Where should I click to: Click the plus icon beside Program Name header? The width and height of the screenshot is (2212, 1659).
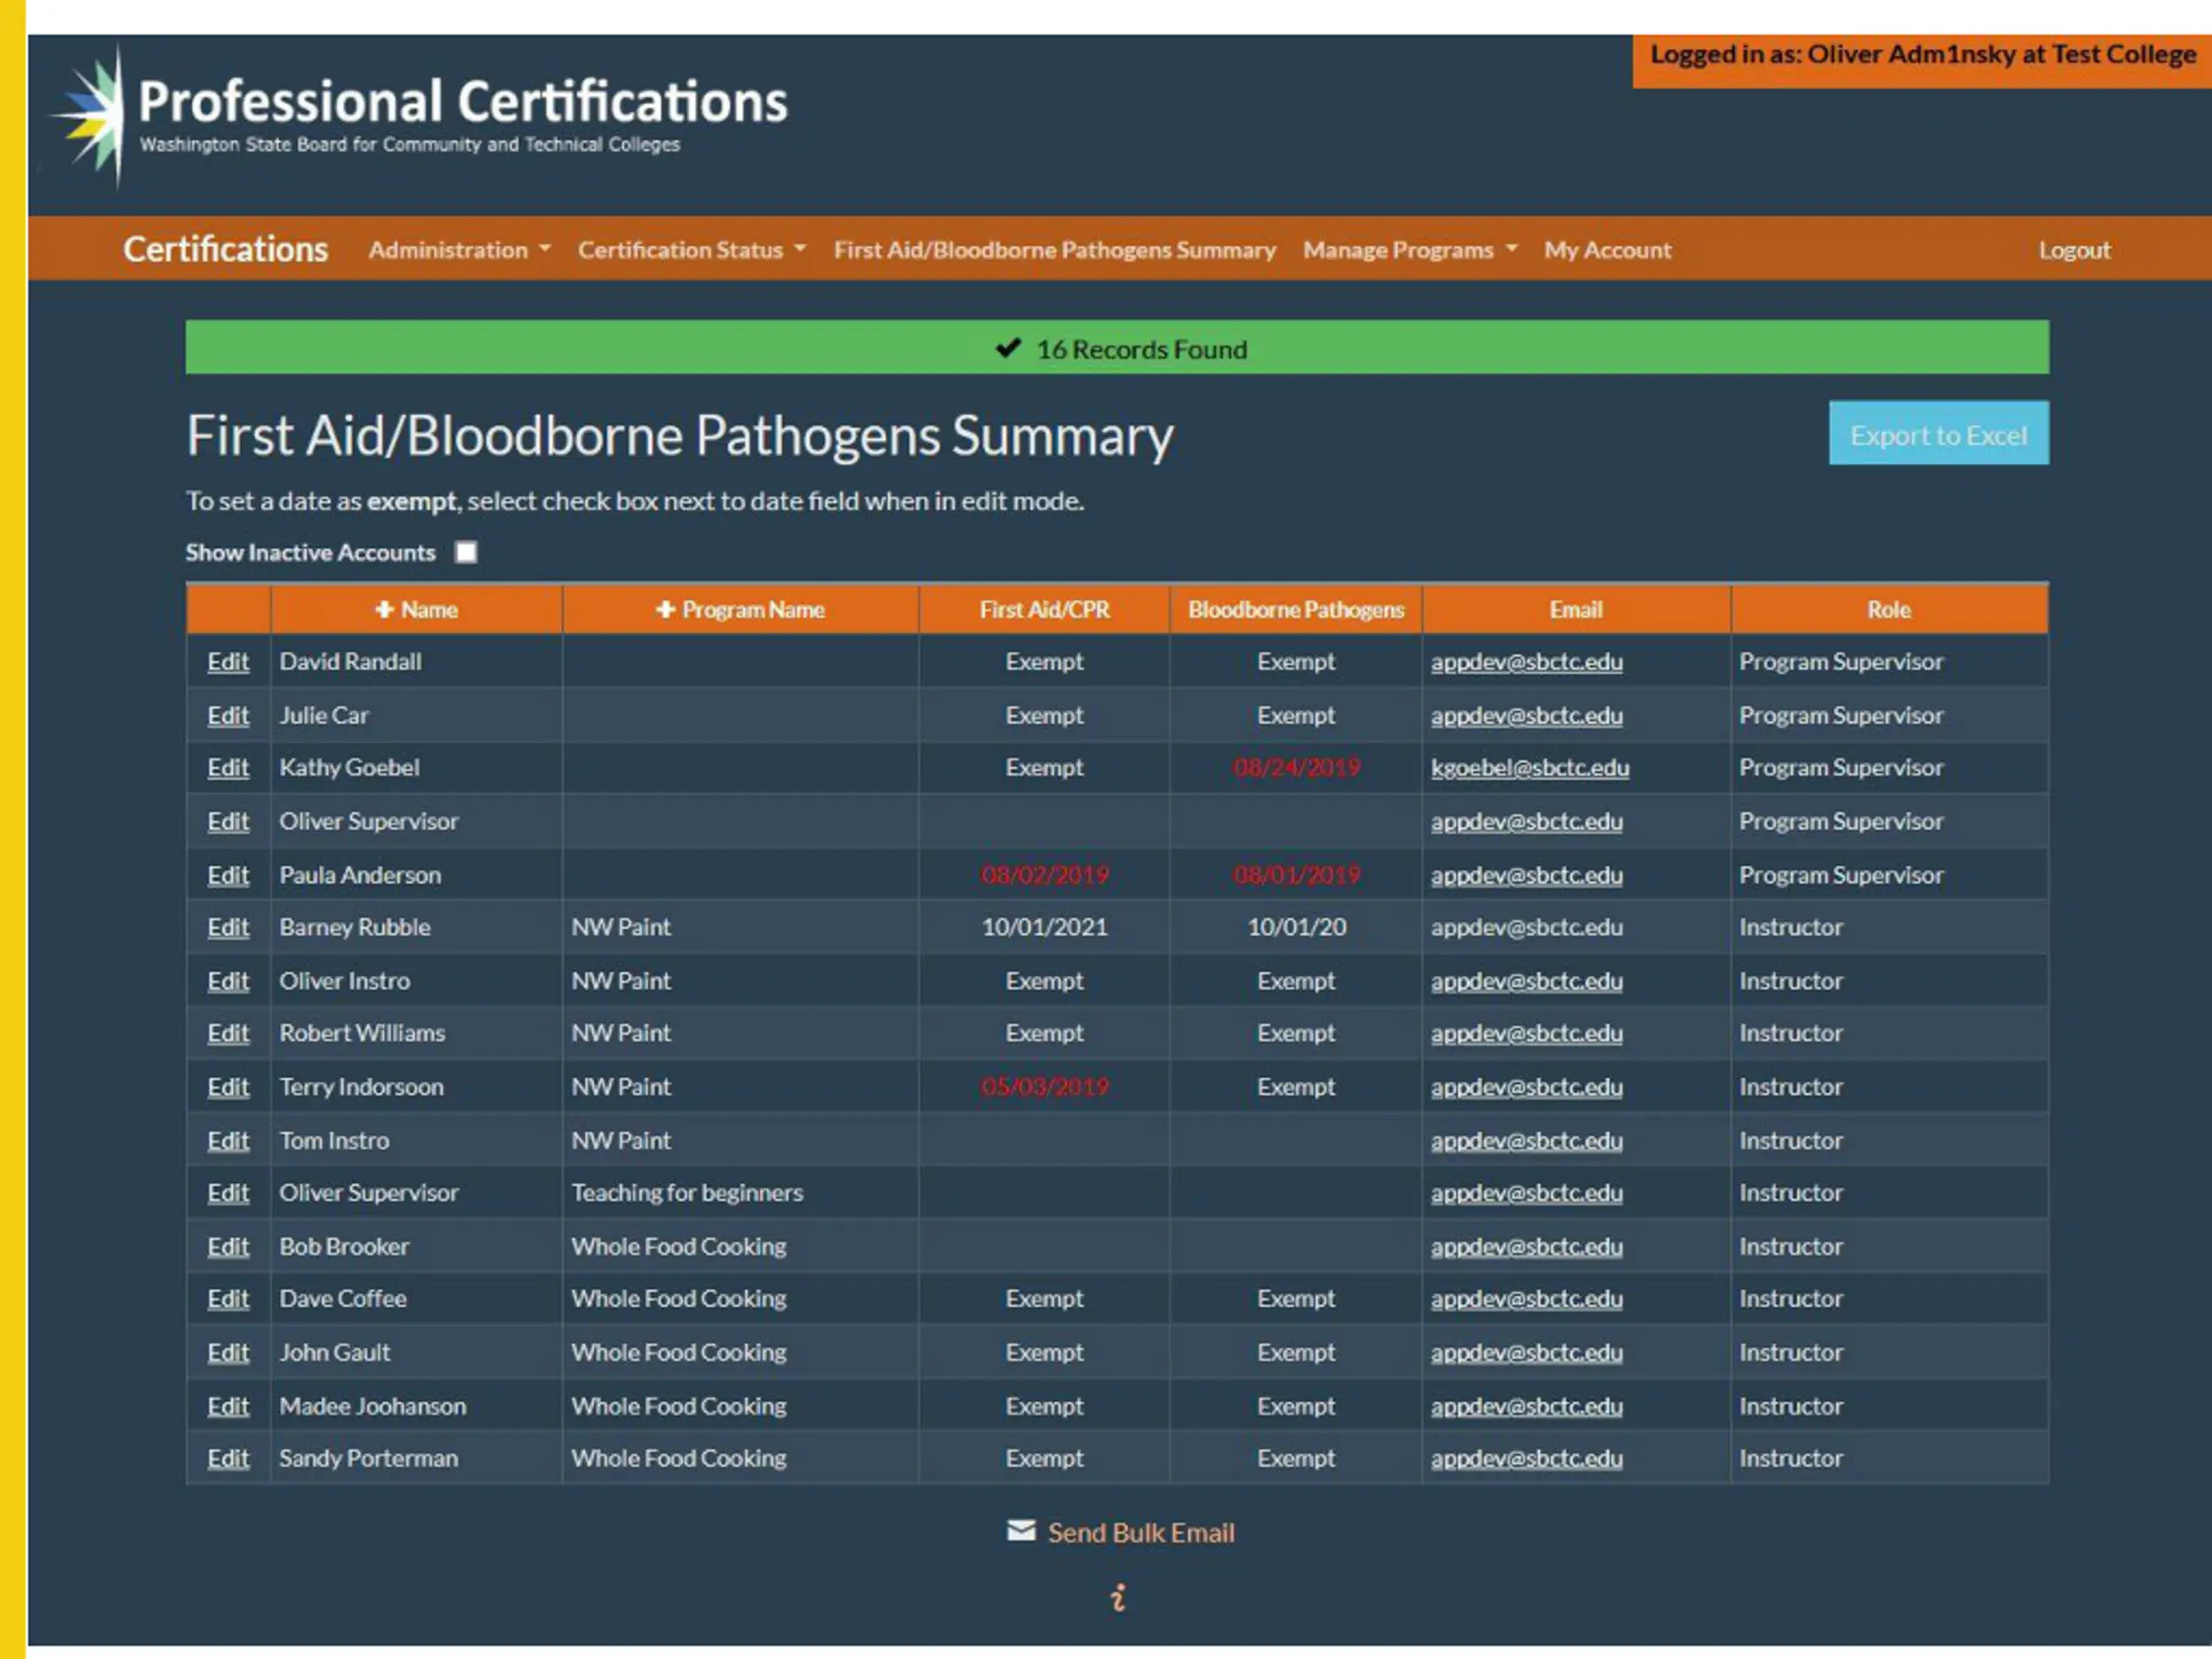pyautogui.click(x=665, y=609)
